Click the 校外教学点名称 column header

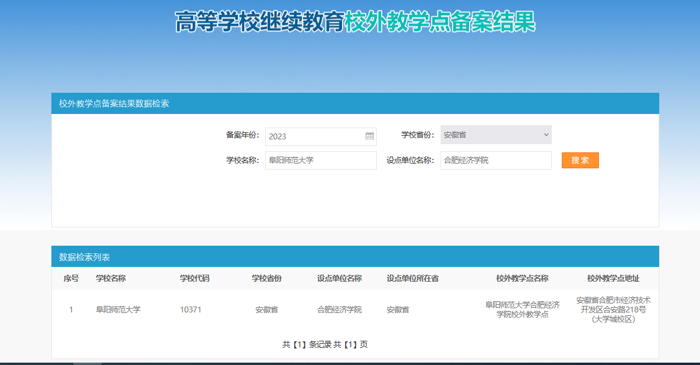tap(522, 278)
